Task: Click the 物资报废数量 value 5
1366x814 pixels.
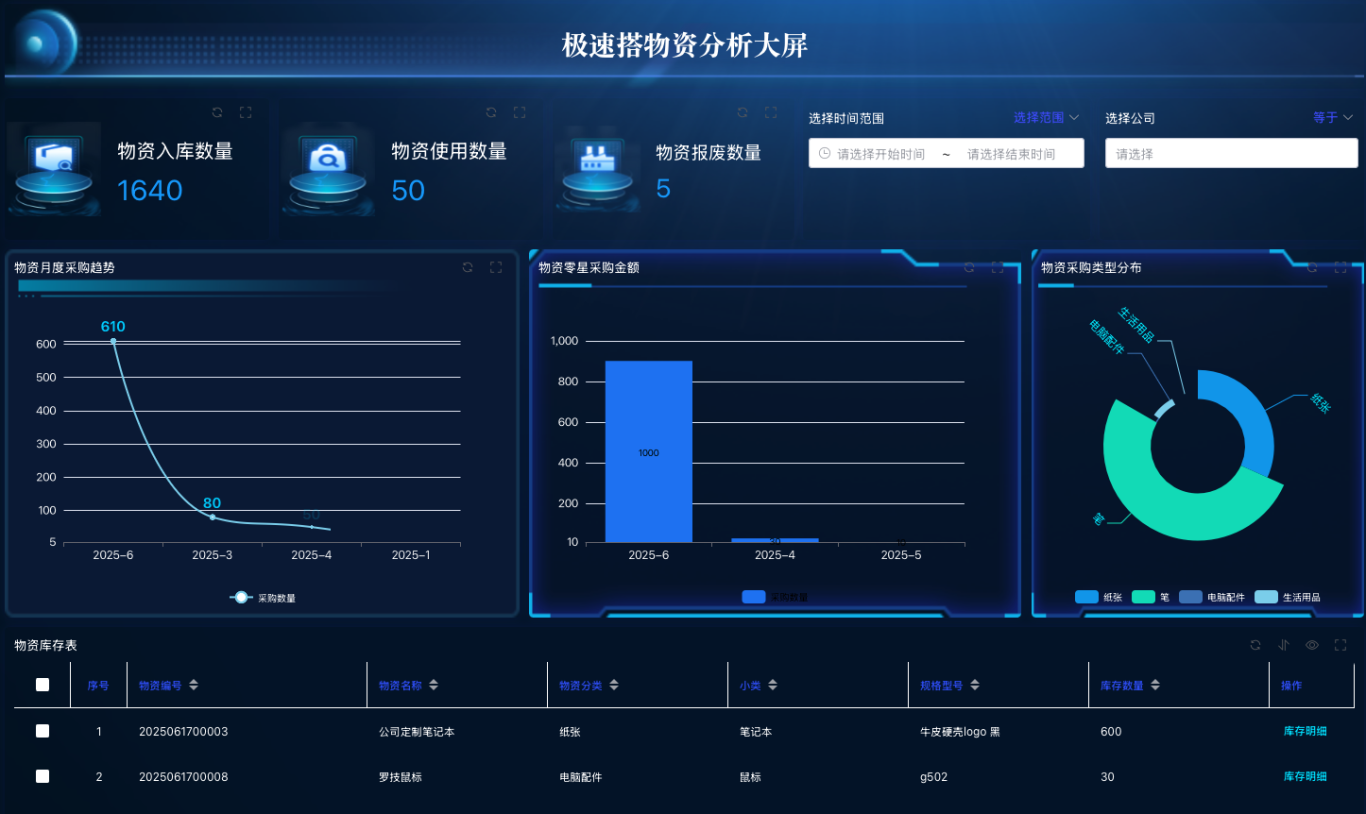Action: [x=663, y=189]
